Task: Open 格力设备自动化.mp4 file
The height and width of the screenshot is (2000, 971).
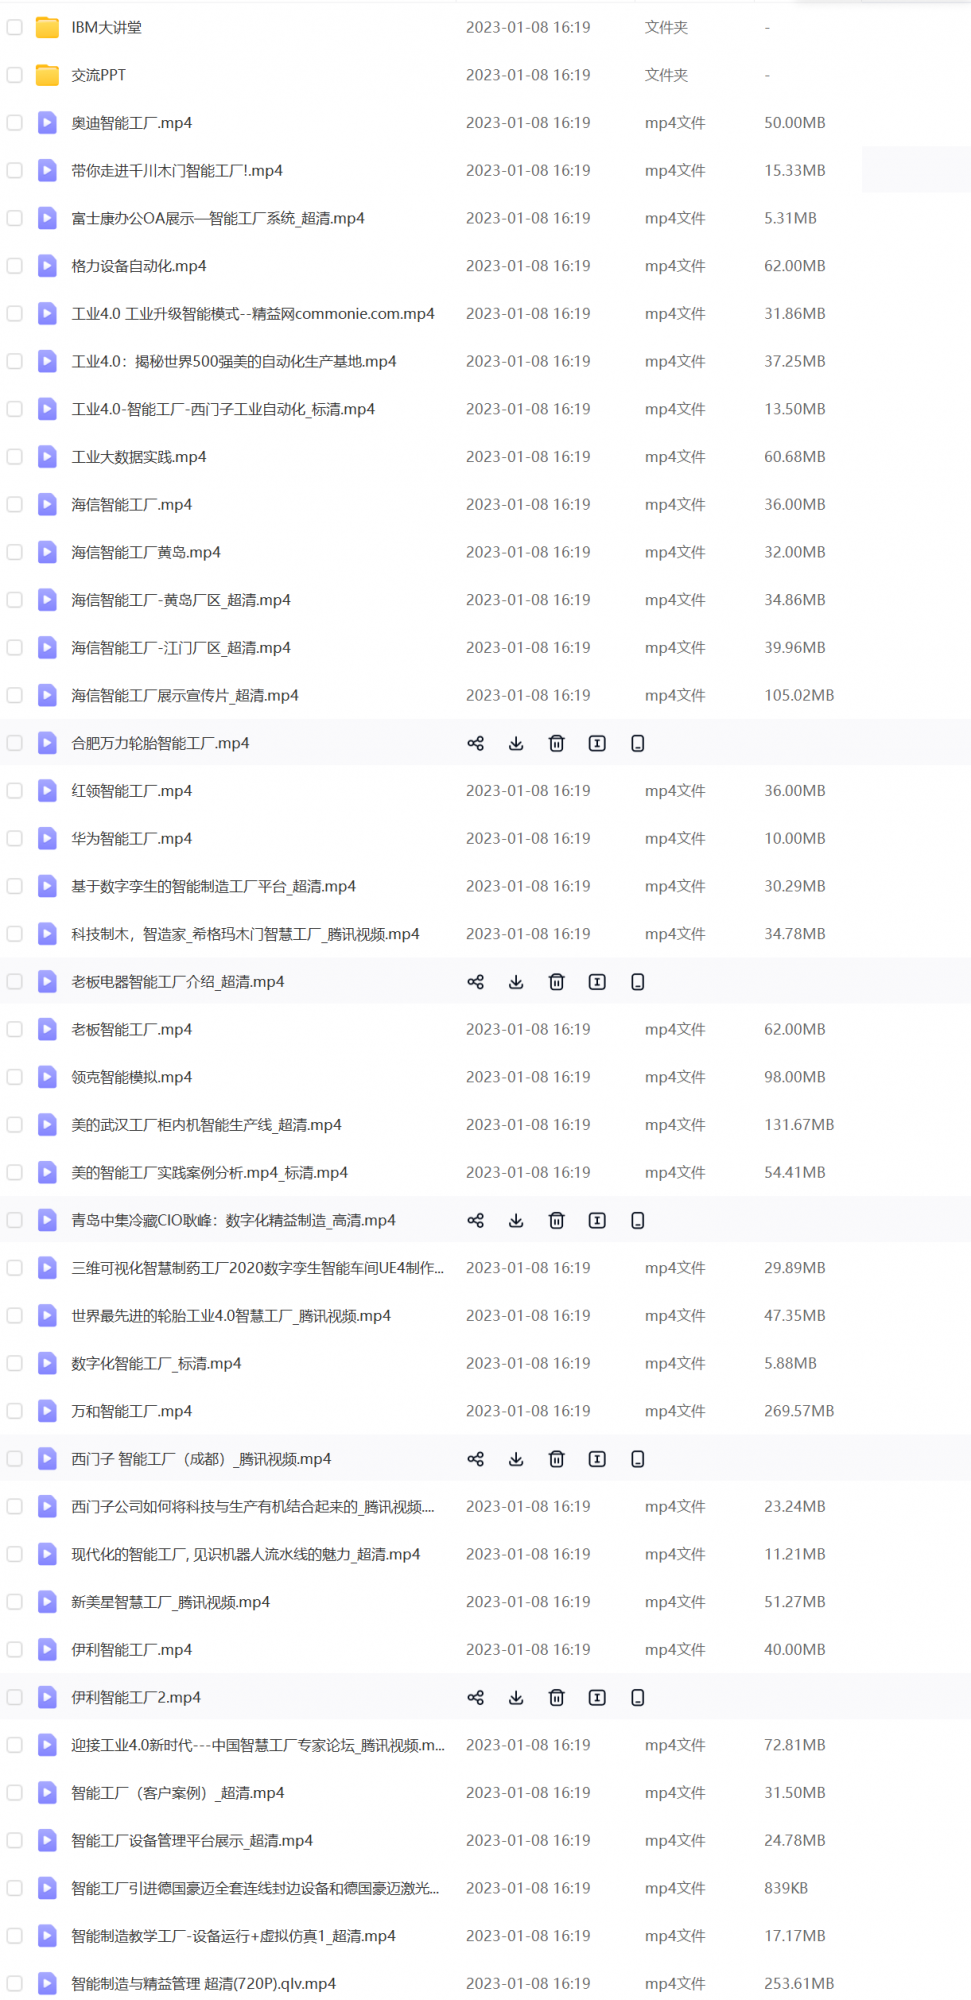Action: pyautogui.click(x=138, y=266)
